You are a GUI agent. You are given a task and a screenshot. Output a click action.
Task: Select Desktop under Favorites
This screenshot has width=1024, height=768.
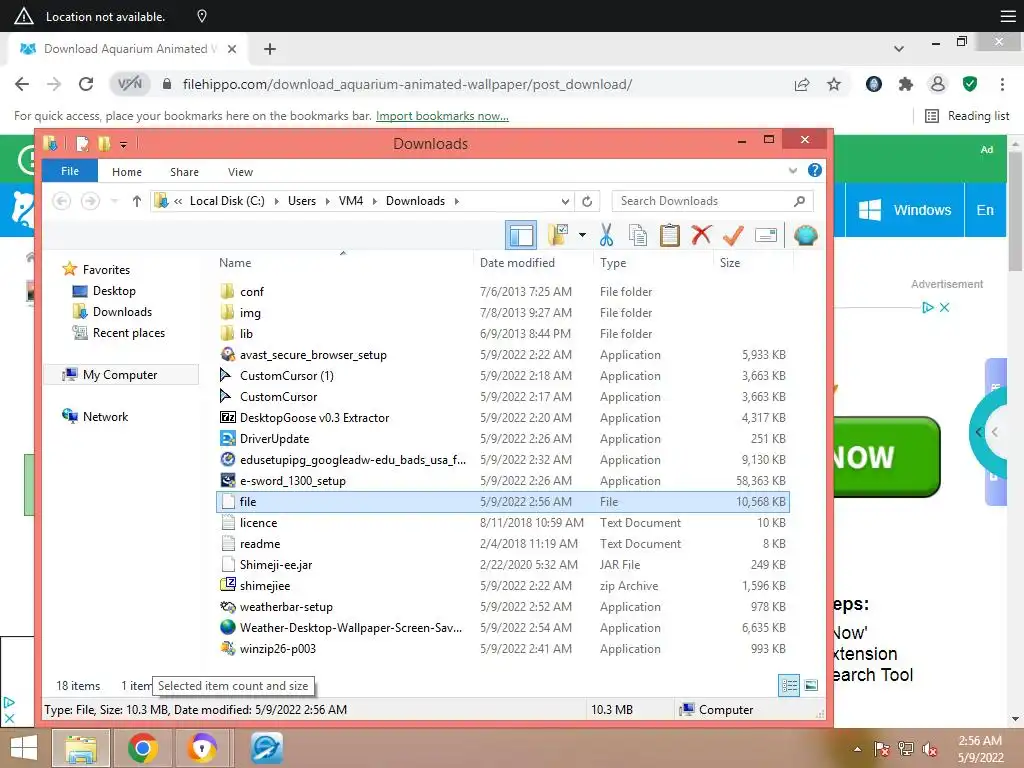(114, 291)
